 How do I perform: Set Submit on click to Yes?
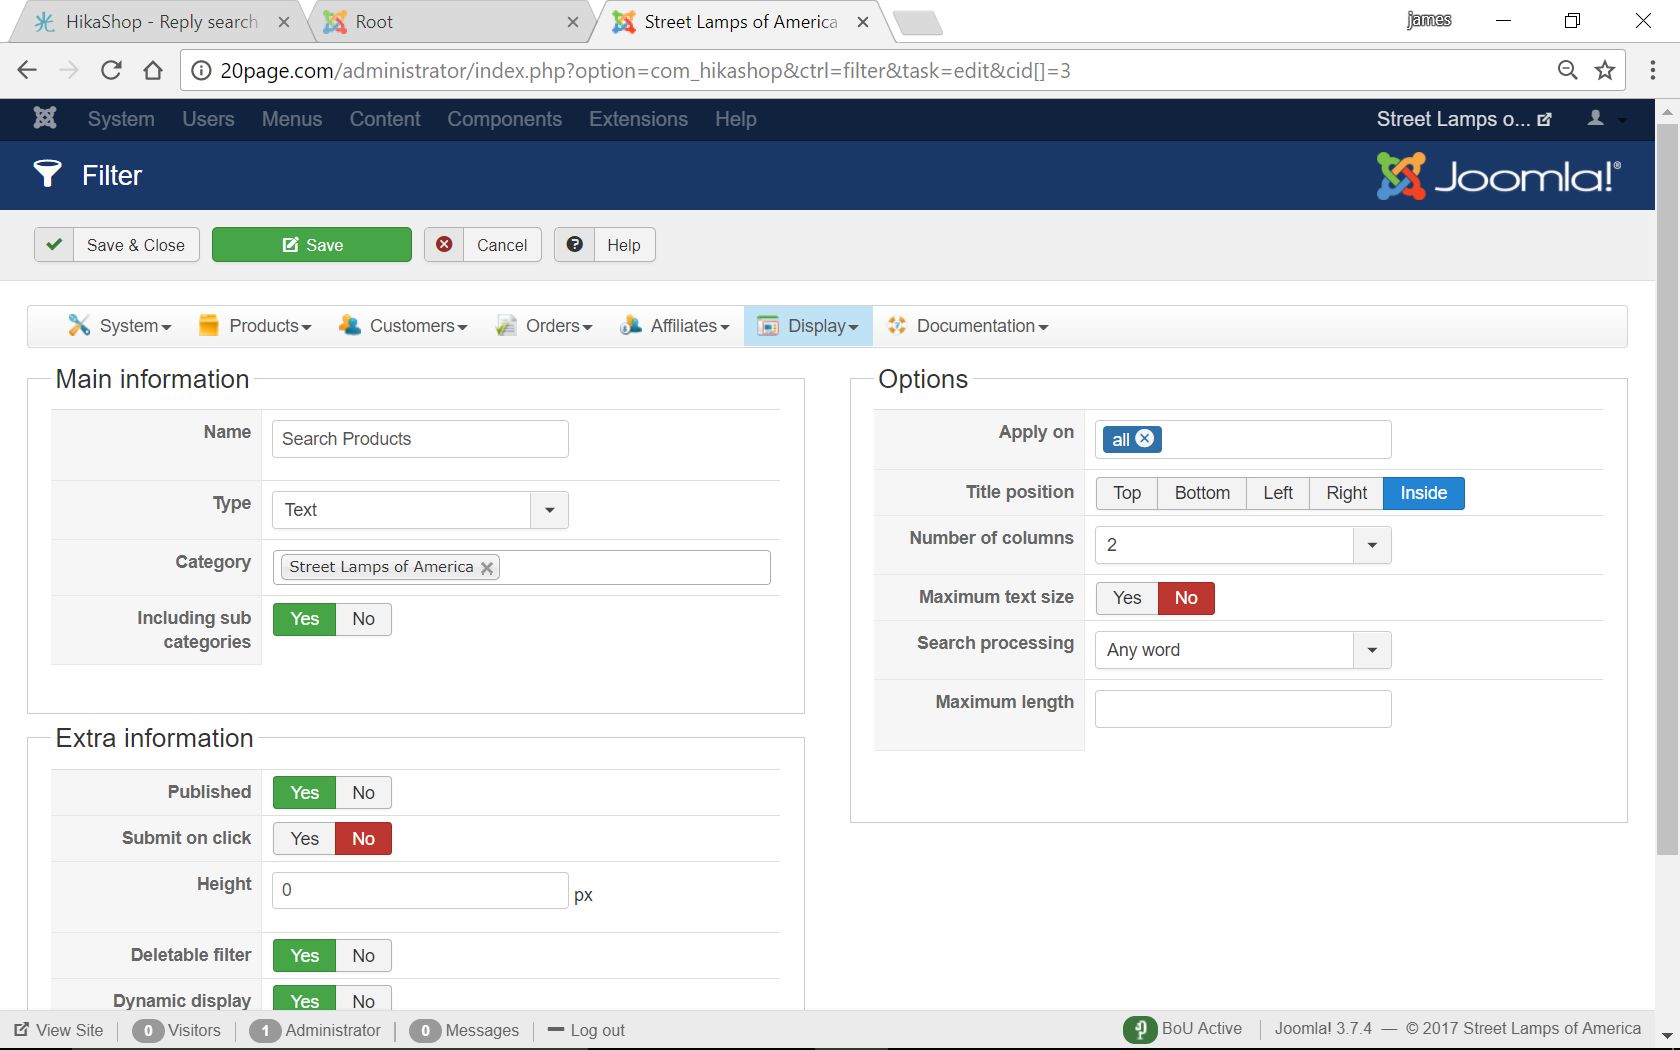304,839
